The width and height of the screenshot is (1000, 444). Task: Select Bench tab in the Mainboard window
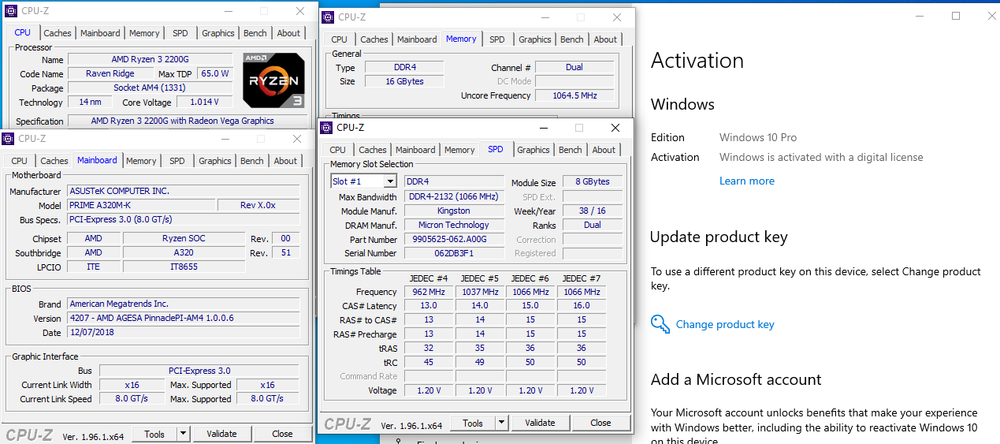(252, 161)
